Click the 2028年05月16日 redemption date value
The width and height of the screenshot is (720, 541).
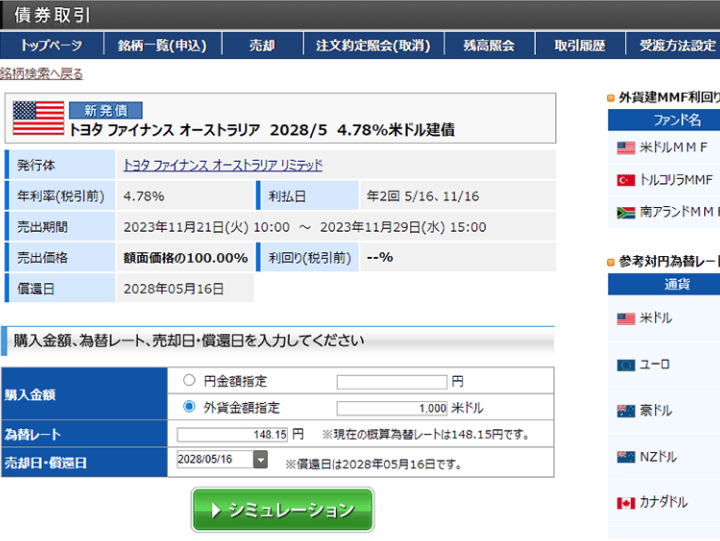[x=174, y=289]
